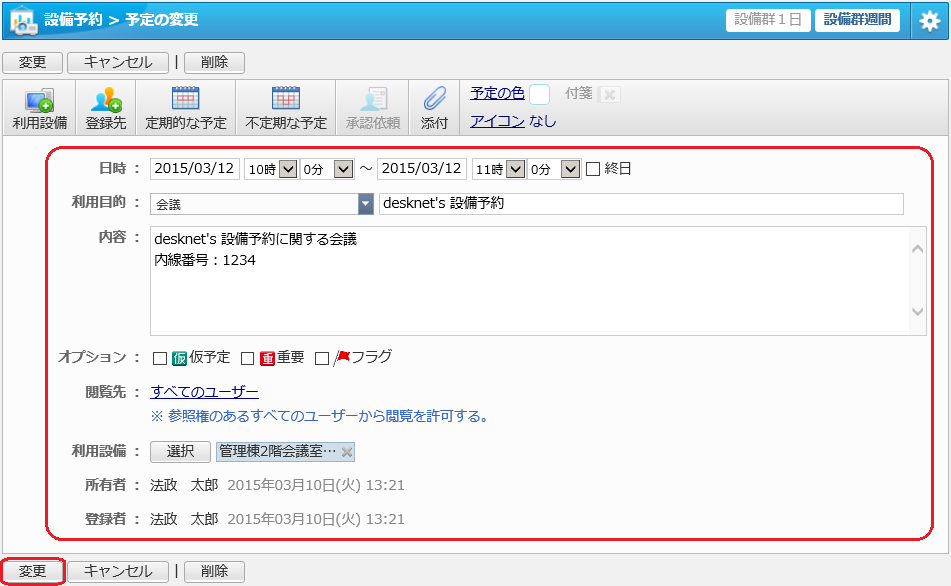Image resolution: width=951 pixels, height=586 pixels.
Task: Click the bottom キャンセル cancel button
Action: (x=118, y=571)
